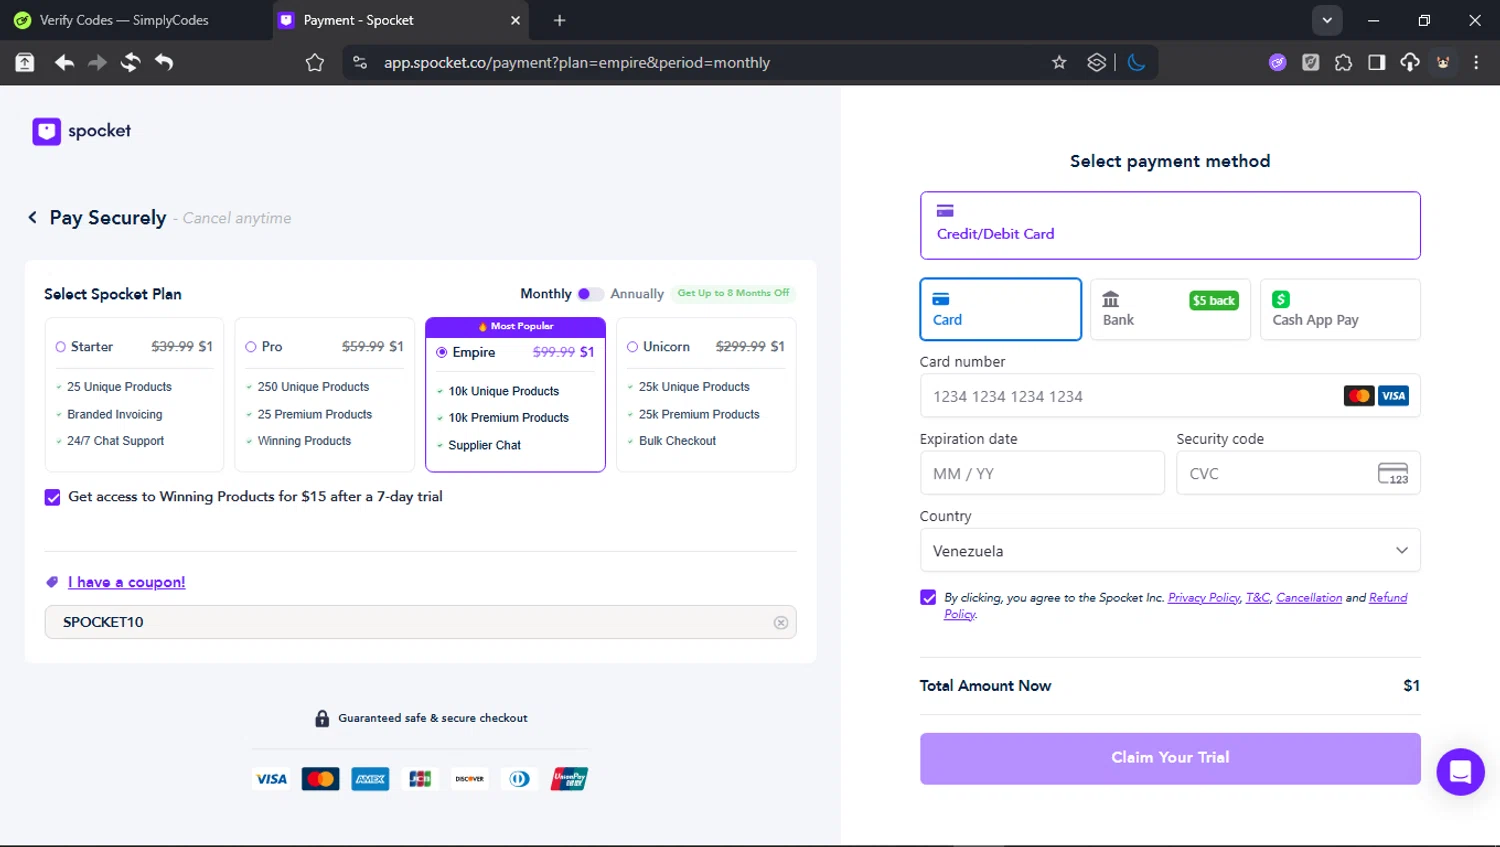Click the JCB logo below checkout
Image resolution: width=1500 pixels, height=847 pixels.
click(420, 779)
